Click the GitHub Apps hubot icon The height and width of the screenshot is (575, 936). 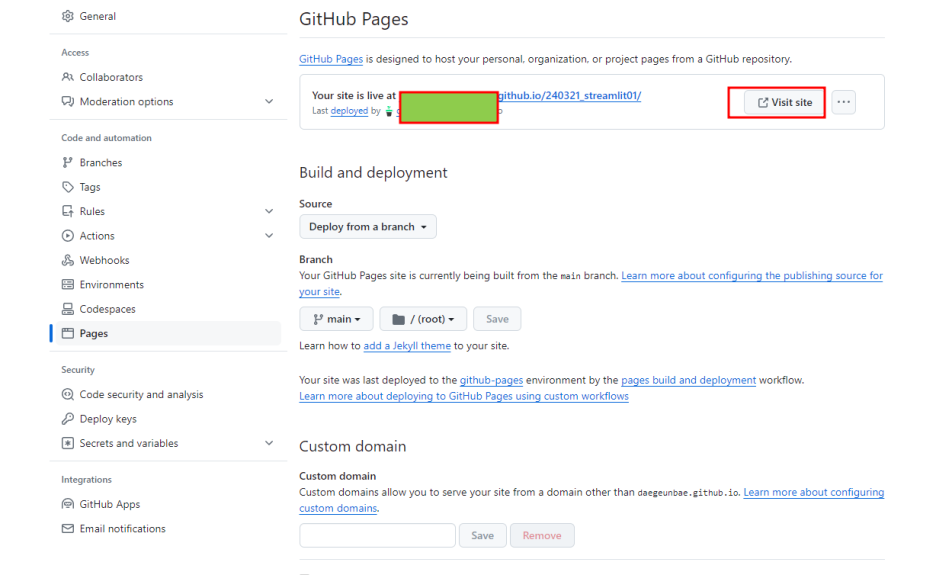[67, 505]
